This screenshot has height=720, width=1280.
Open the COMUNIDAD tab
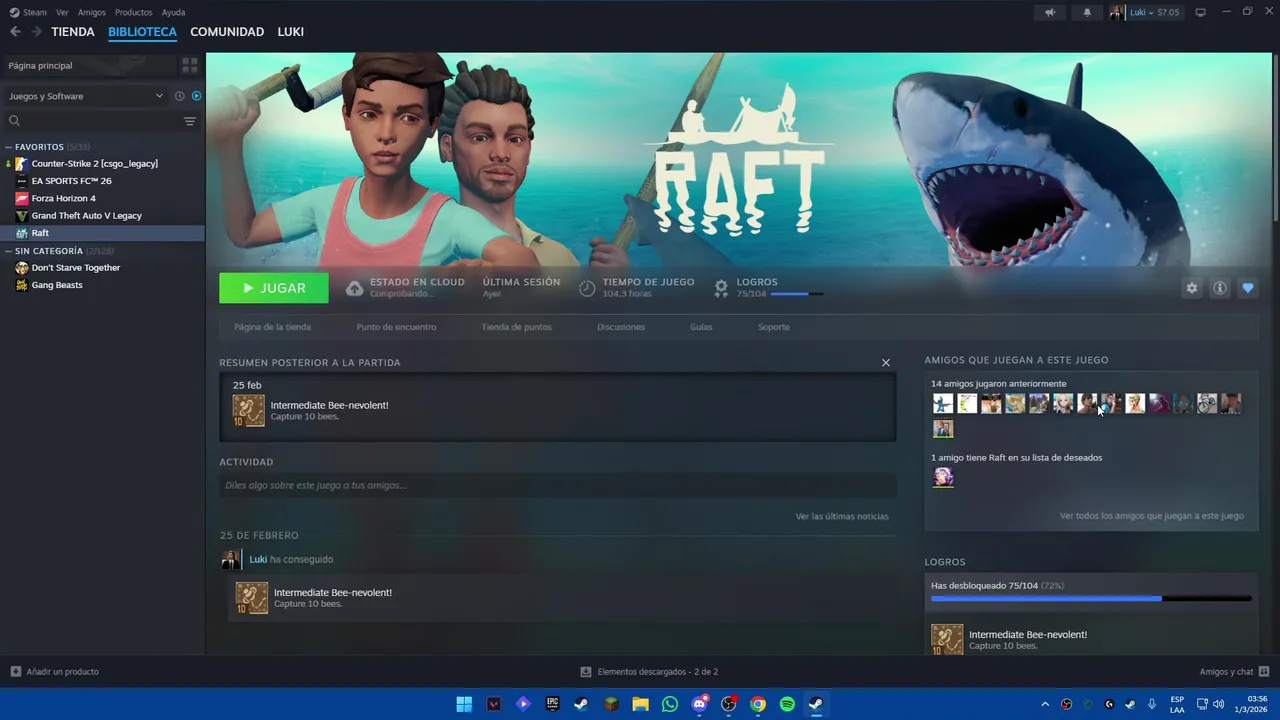coord(227,32)
